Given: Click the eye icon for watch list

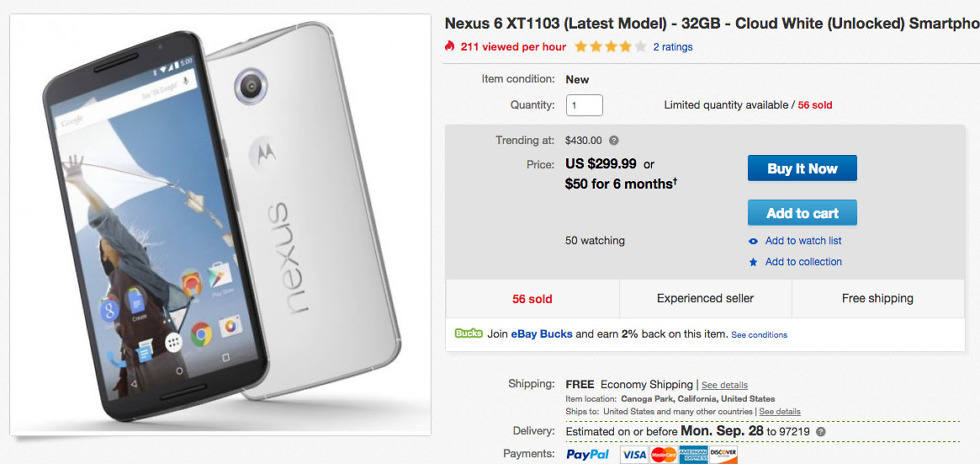Looking at the screenshot, I should click(753, 241).
